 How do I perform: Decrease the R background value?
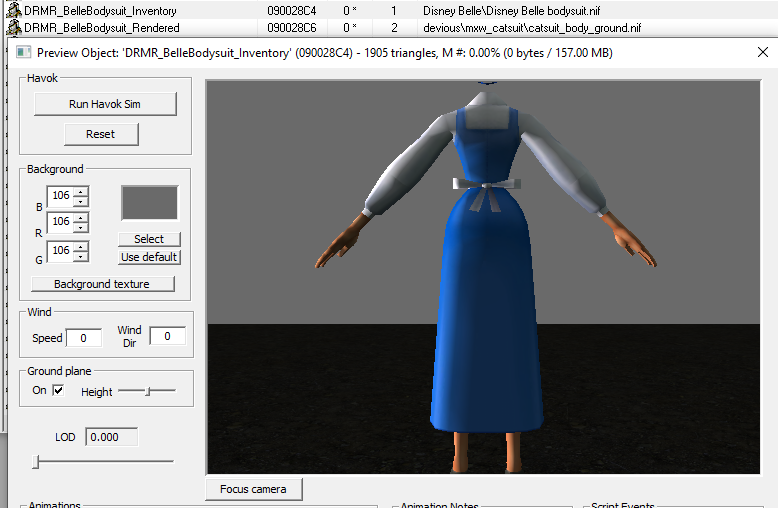(81, 227)
